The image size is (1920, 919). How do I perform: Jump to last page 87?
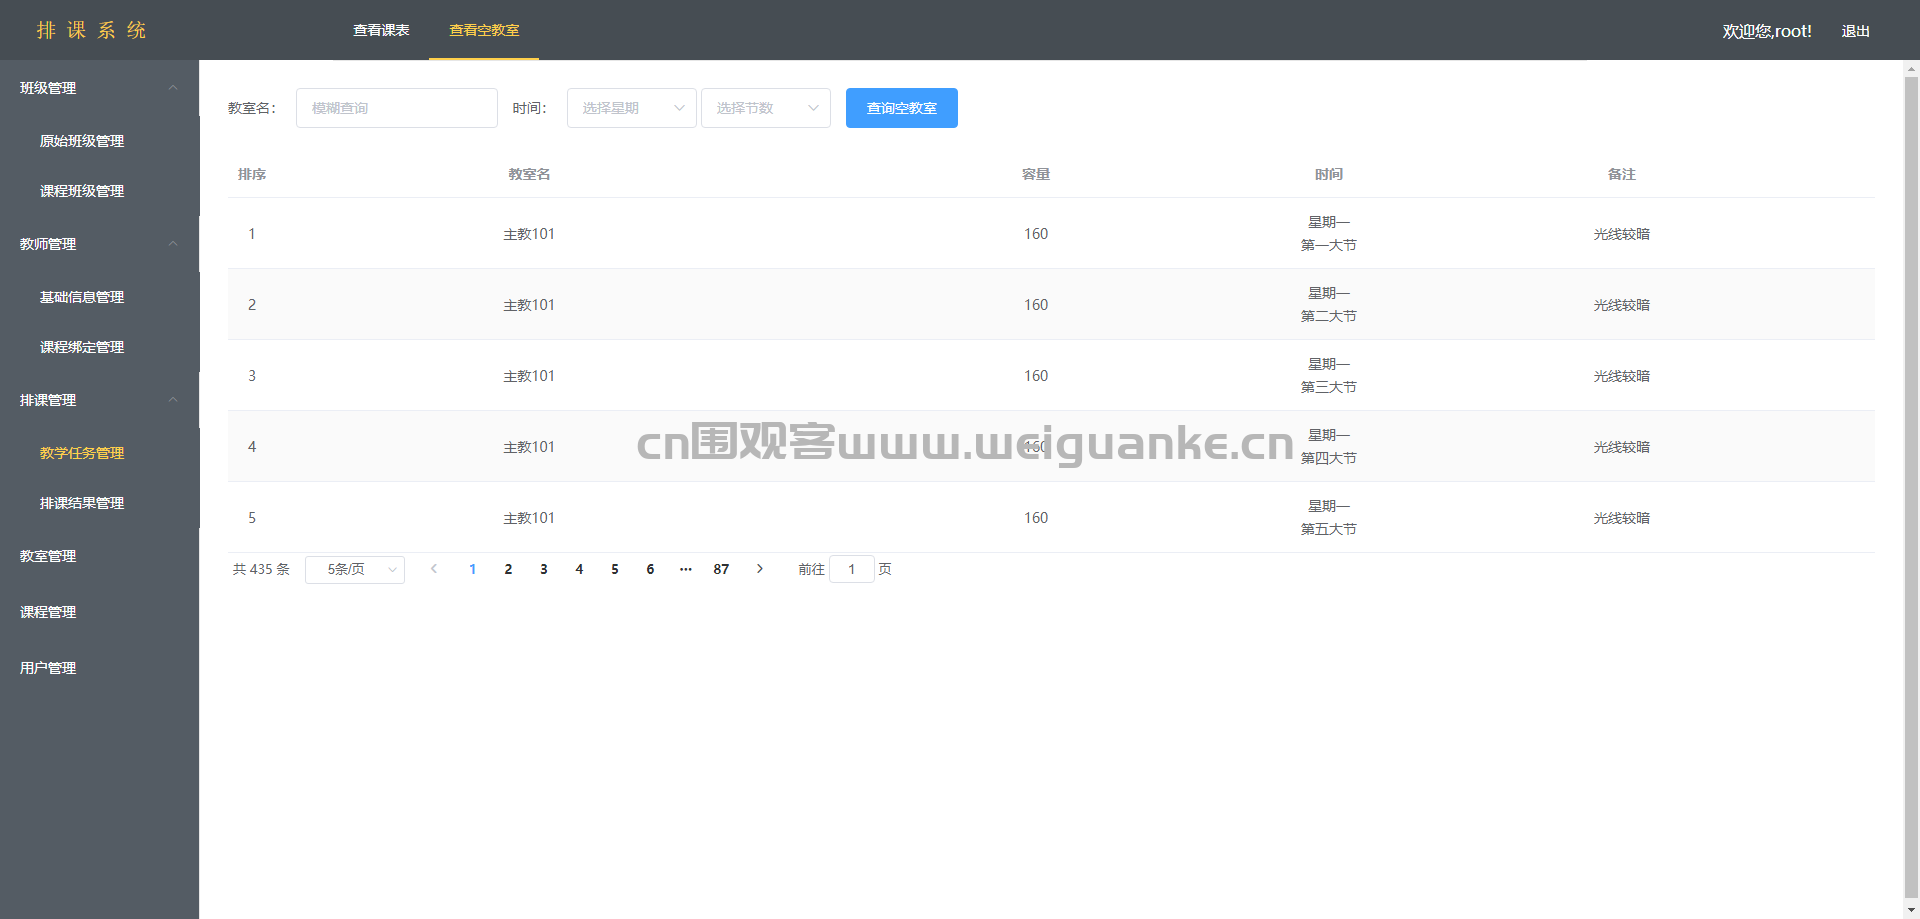coord(721,569)
